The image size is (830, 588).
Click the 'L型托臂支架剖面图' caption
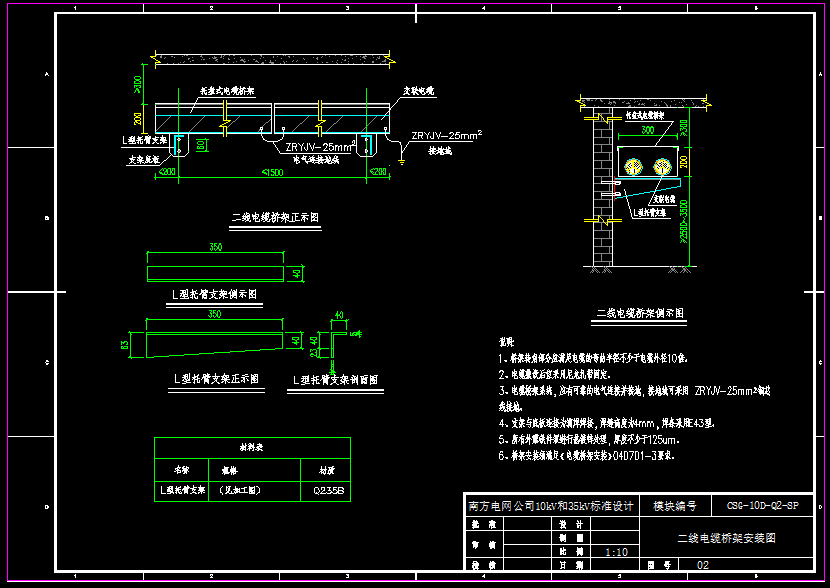[x=335, y=380]
